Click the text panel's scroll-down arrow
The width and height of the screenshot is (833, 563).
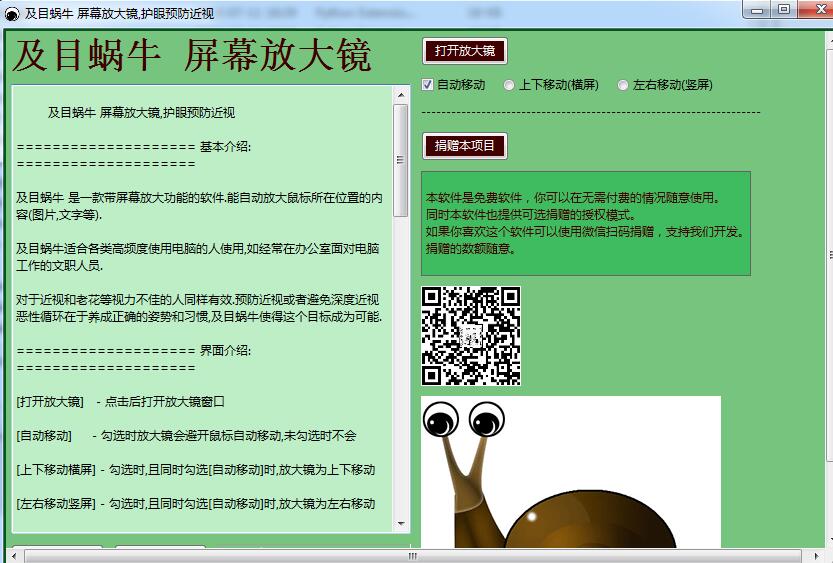401,524
